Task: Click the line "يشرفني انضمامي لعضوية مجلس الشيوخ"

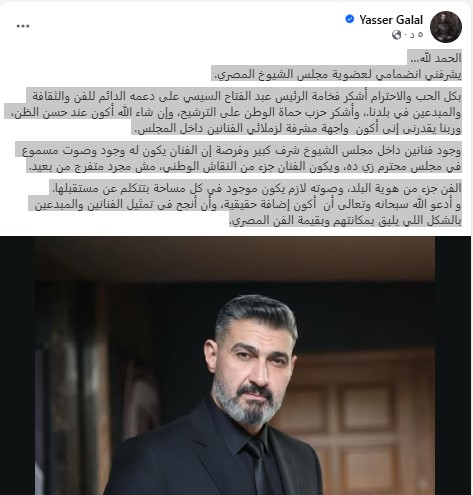Action: point(336,74)
